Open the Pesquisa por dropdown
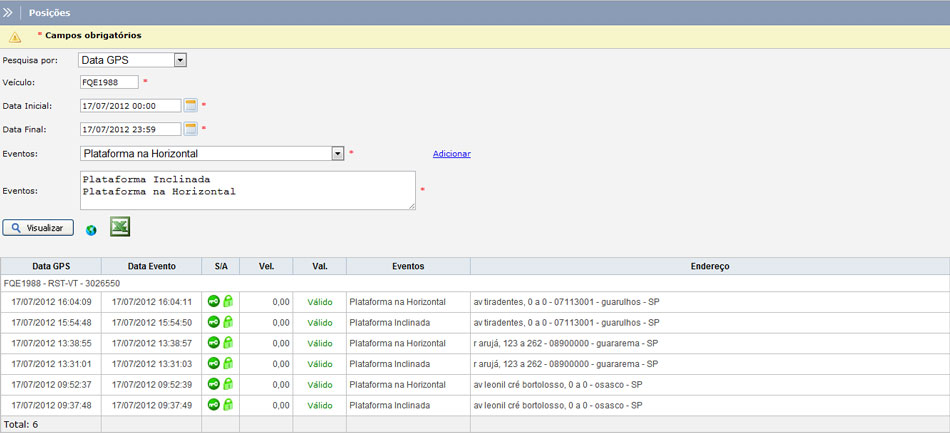Screen dimensions: 950x433 [180, 60]
